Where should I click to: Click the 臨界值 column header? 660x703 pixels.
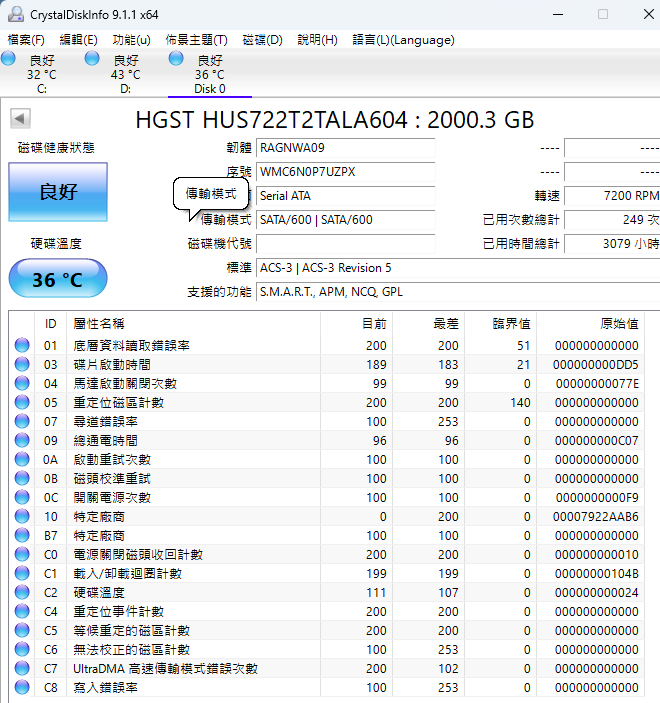coord(500,323)
